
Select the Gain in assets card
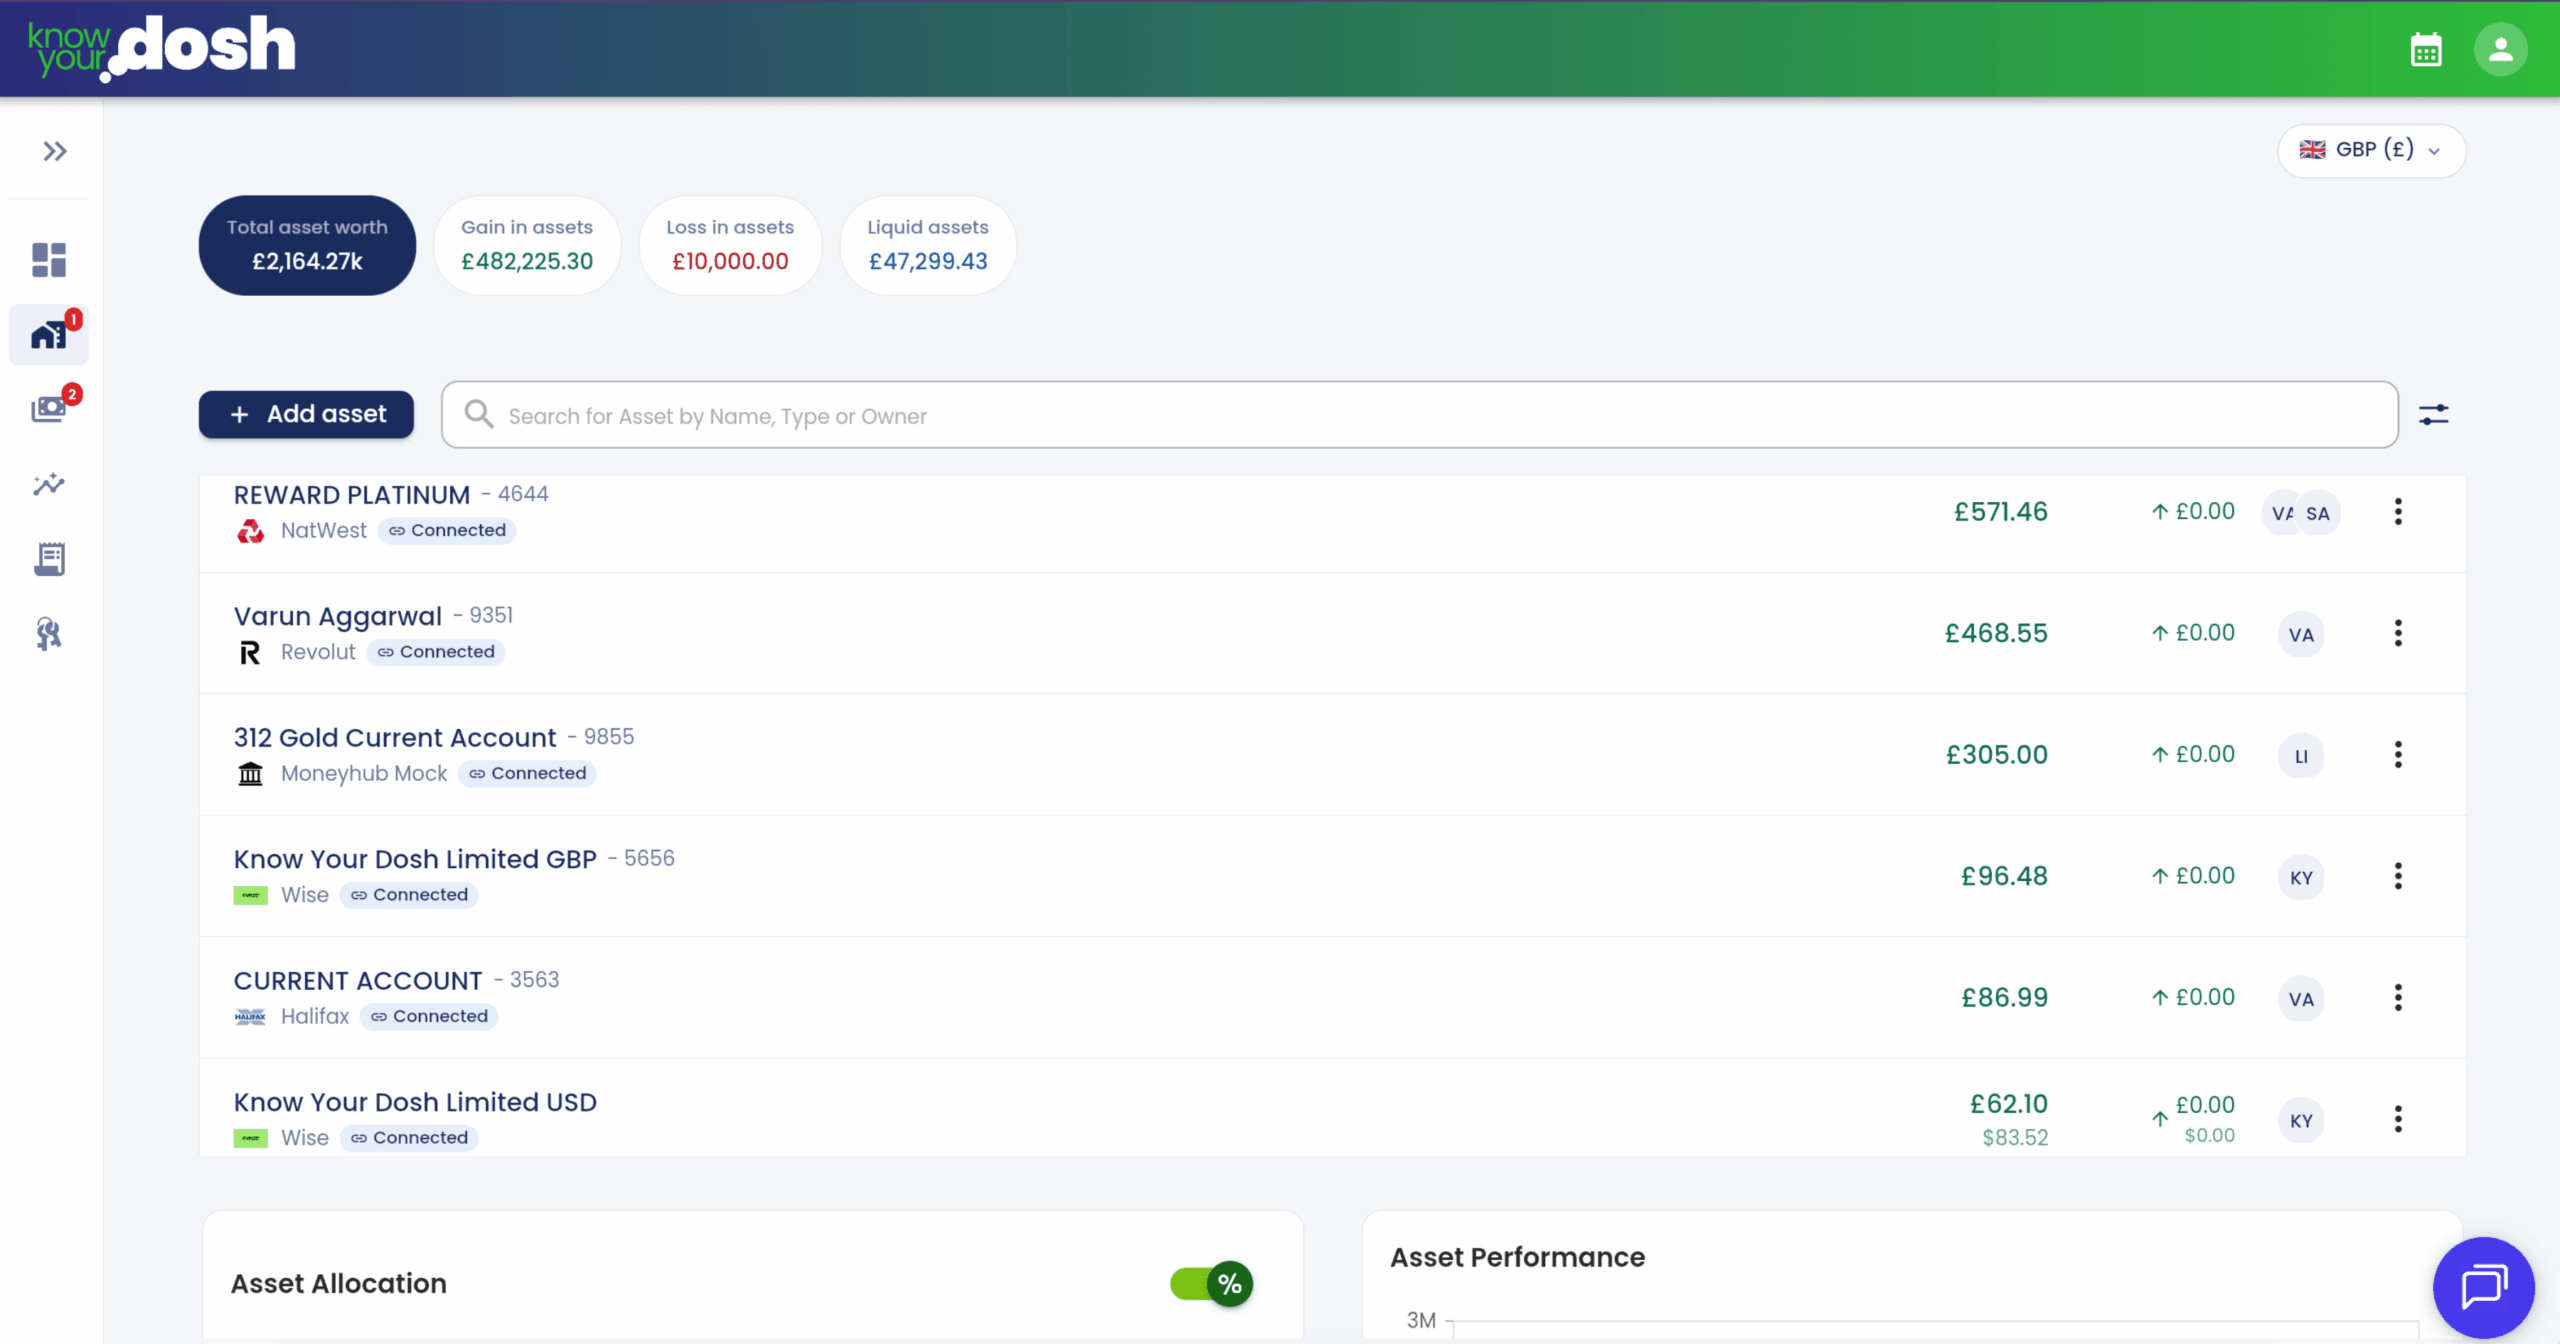tap(527, 245)
